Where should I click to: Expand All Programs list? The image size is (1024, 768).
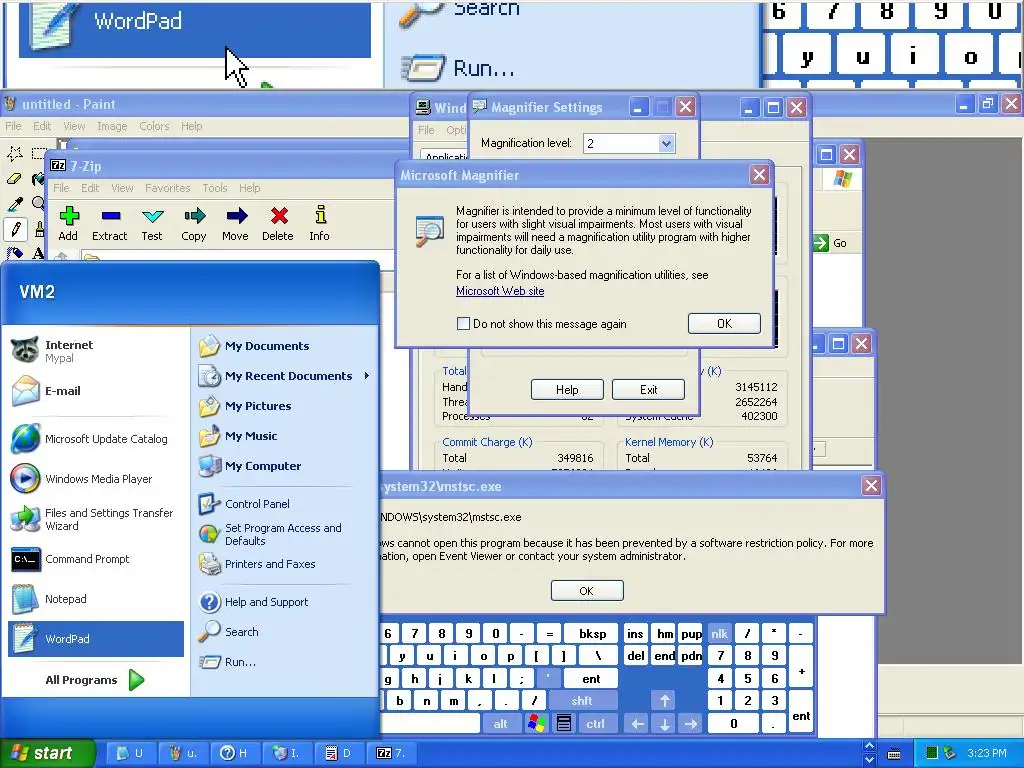95,680
